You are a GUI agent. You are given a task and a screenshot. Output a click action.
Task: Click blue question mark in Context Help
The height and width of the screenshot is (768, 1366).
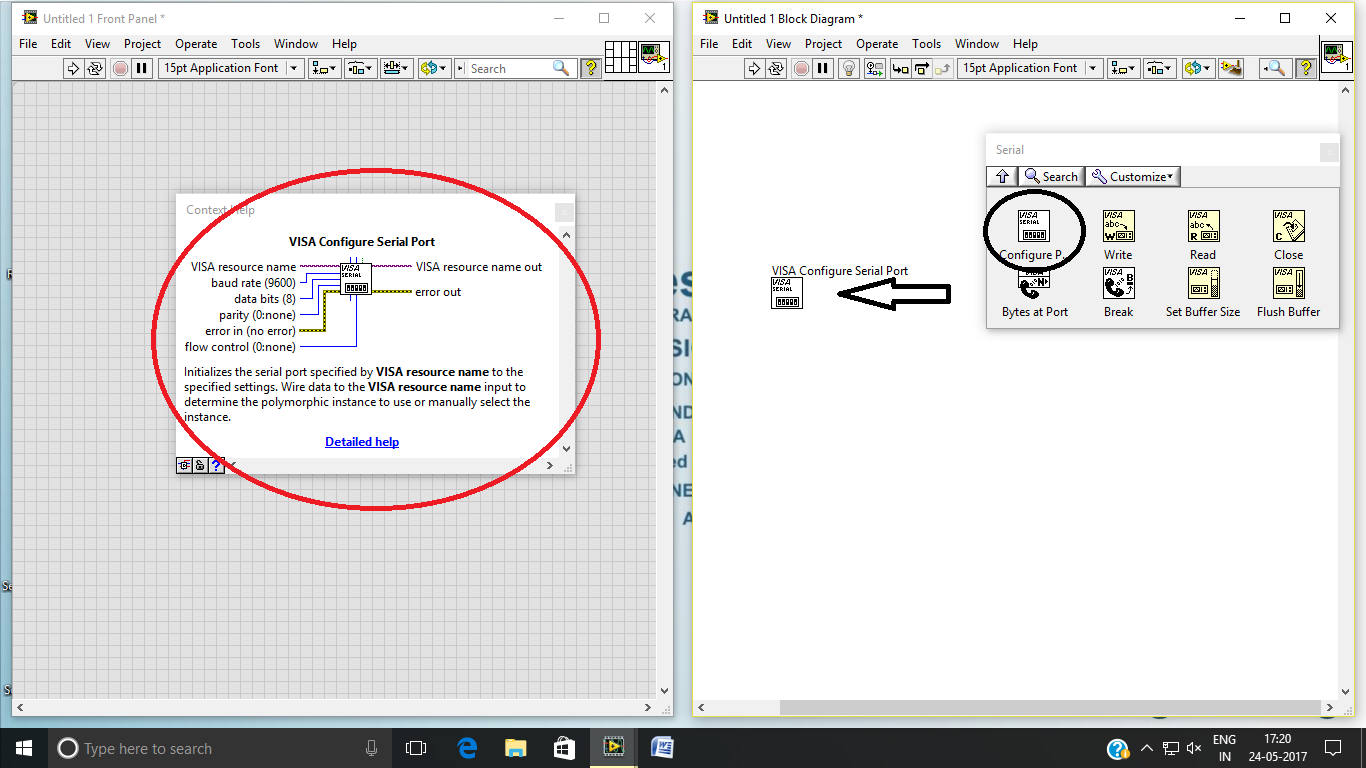[216, 465]
